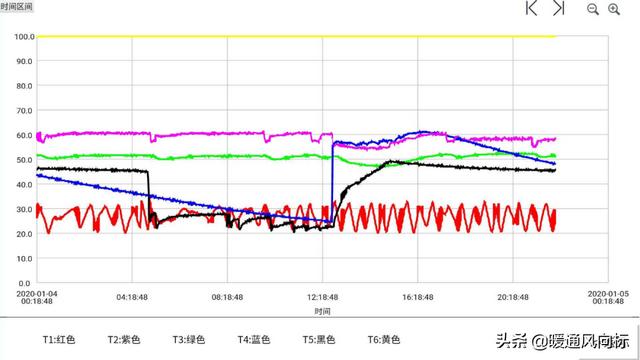Image resolution: width=640 pixels, height=360 pixels.
Task: Click the 12:18:48 time axis label
Action: pyautogui.click(x=322, y=297)
